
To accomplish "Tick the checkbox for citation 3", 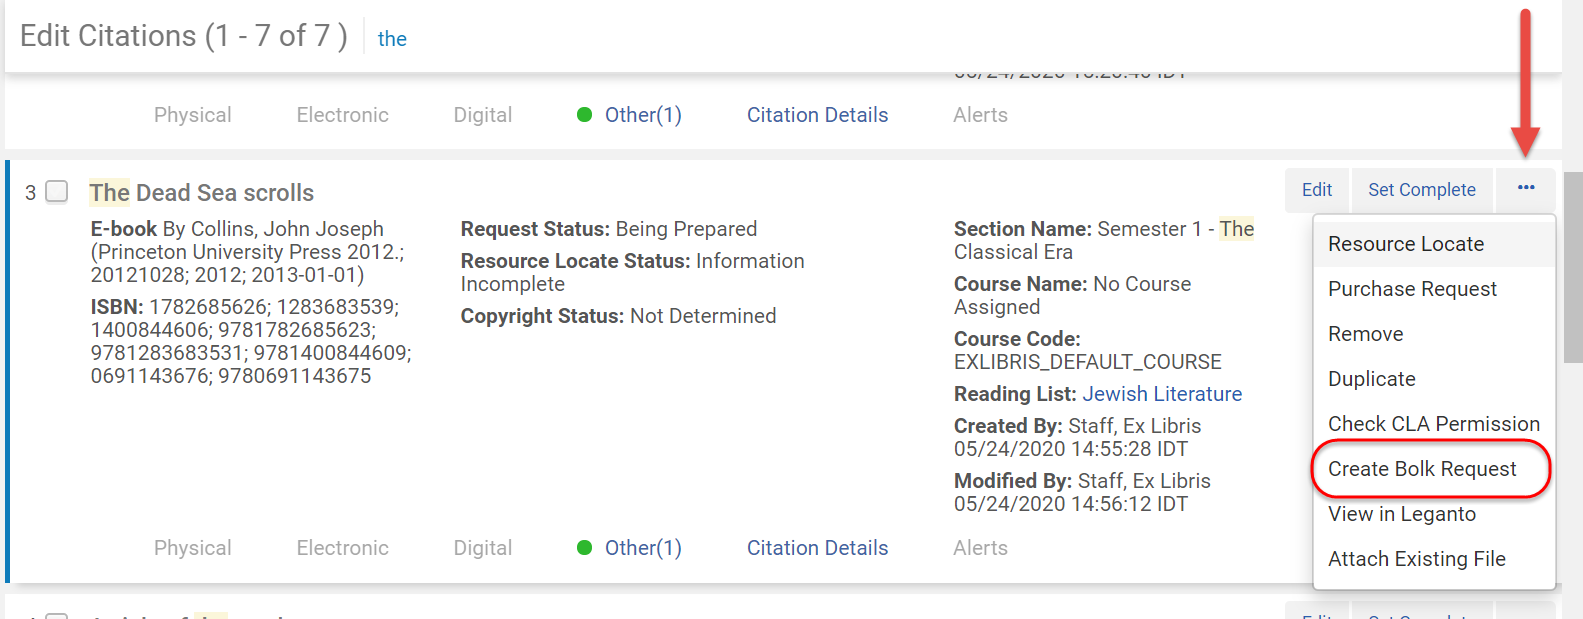I will click(57, 191).
